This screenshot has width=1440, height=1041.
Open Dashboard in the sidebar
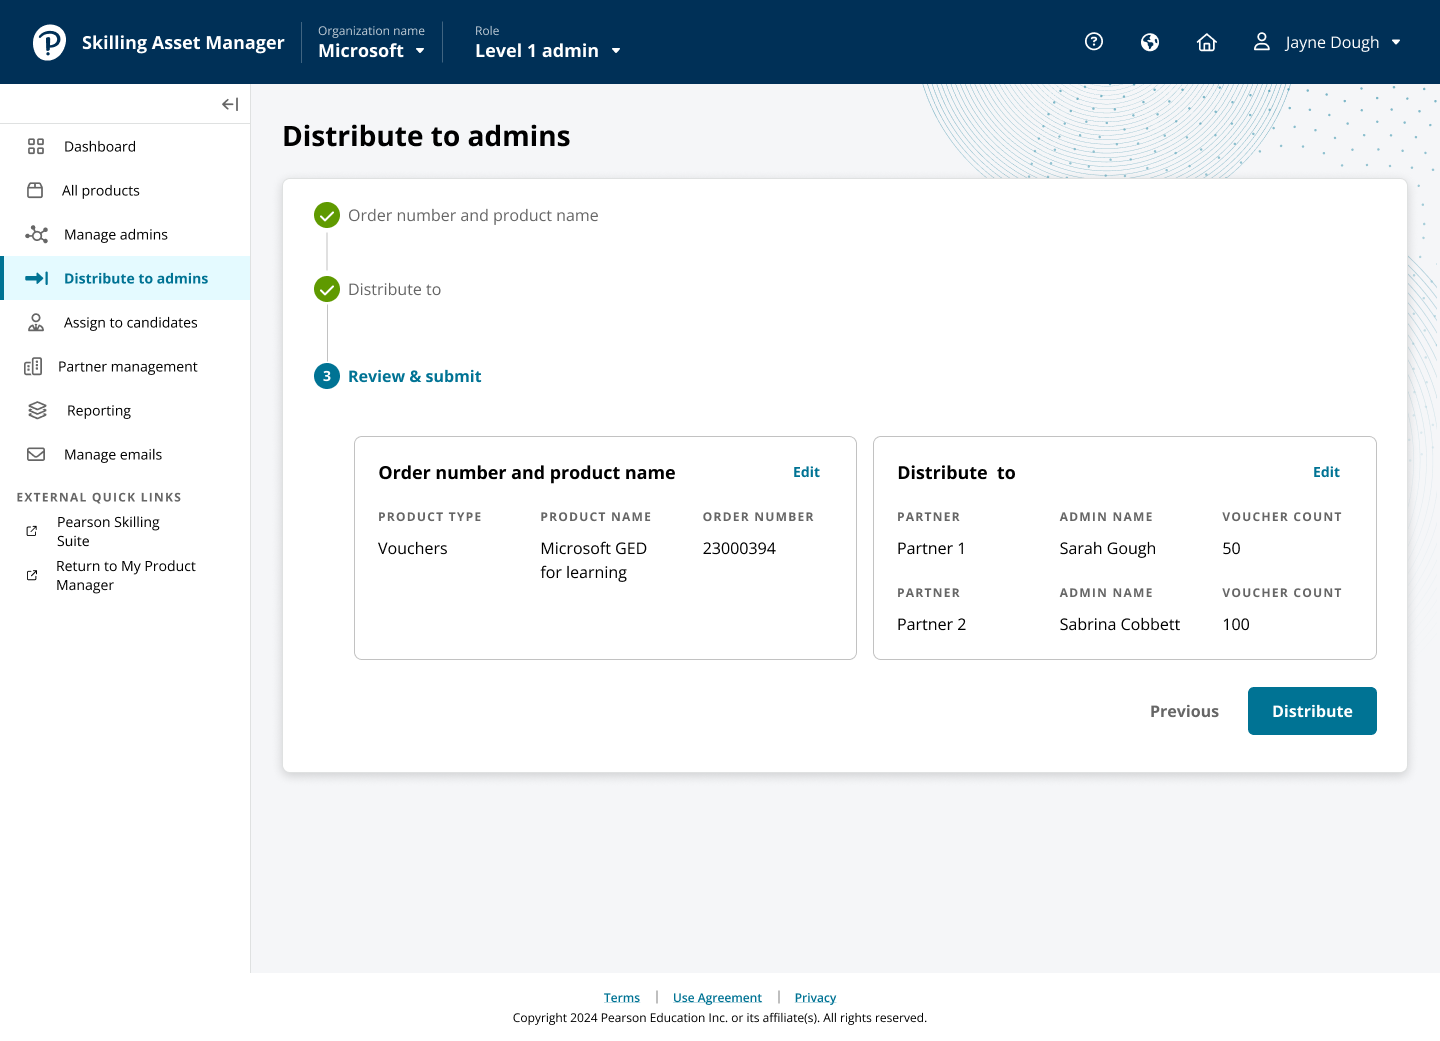125,146
